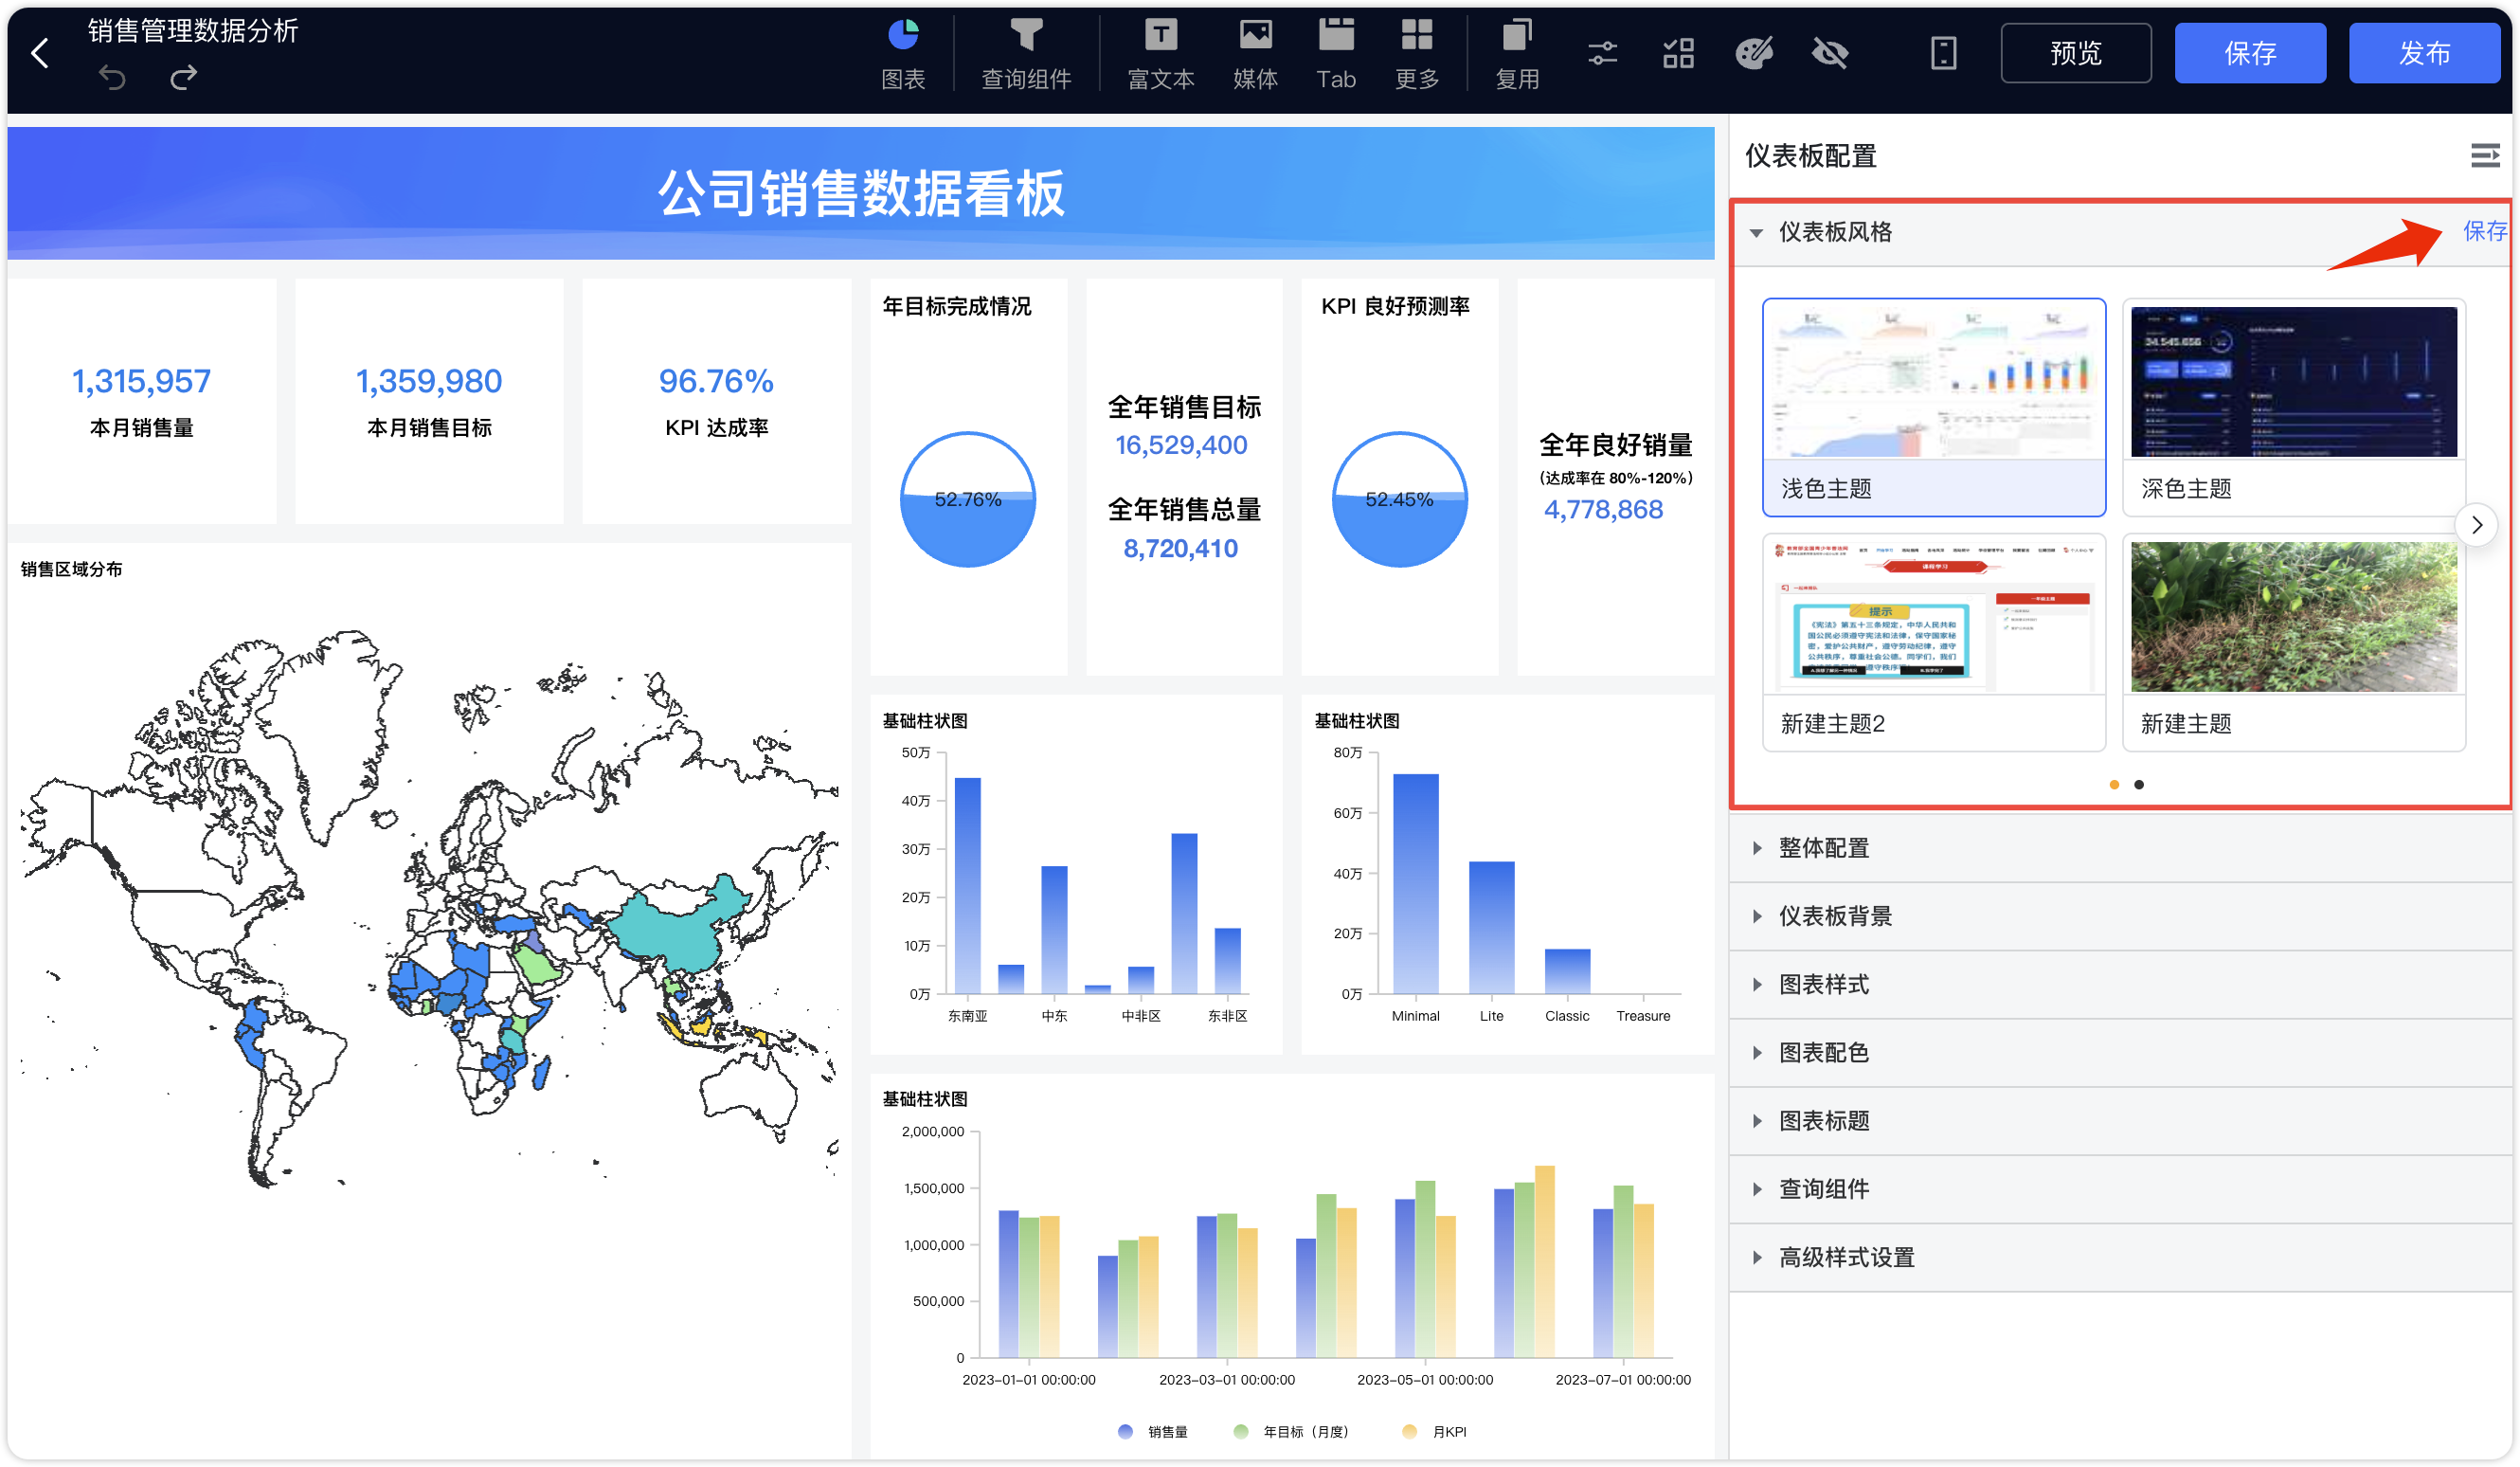Save the dashboard style via 保存 link
The width and height of the screenshot is (2520, 1467).
tap(2484, 231)
